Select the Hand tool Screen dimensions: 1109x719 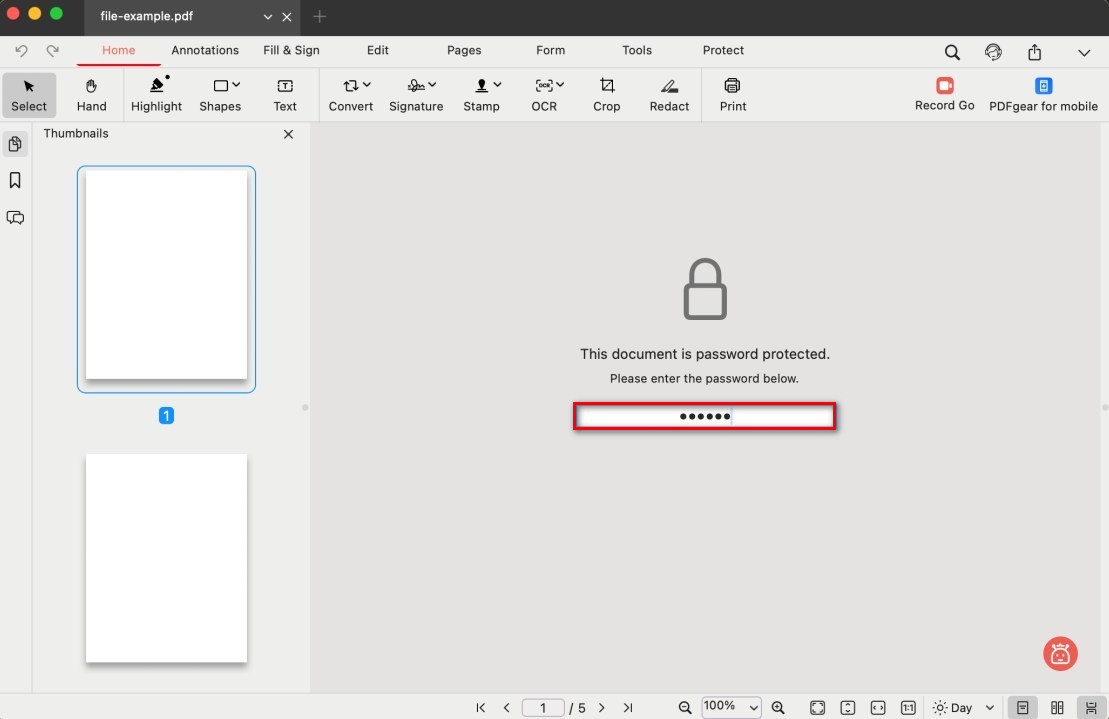coord(91,95)
